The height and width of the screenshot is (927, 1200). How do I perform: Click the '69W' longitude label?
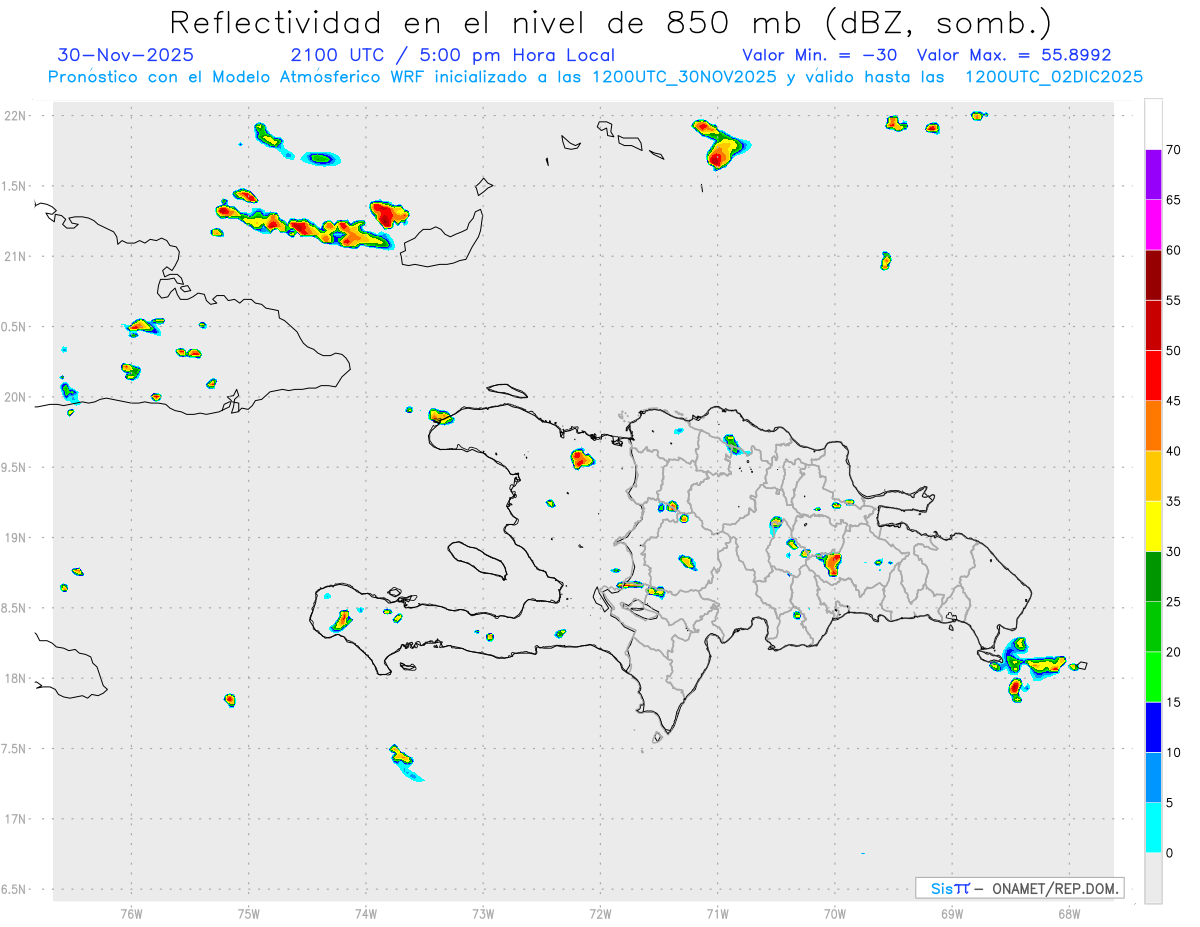[952, 913]
